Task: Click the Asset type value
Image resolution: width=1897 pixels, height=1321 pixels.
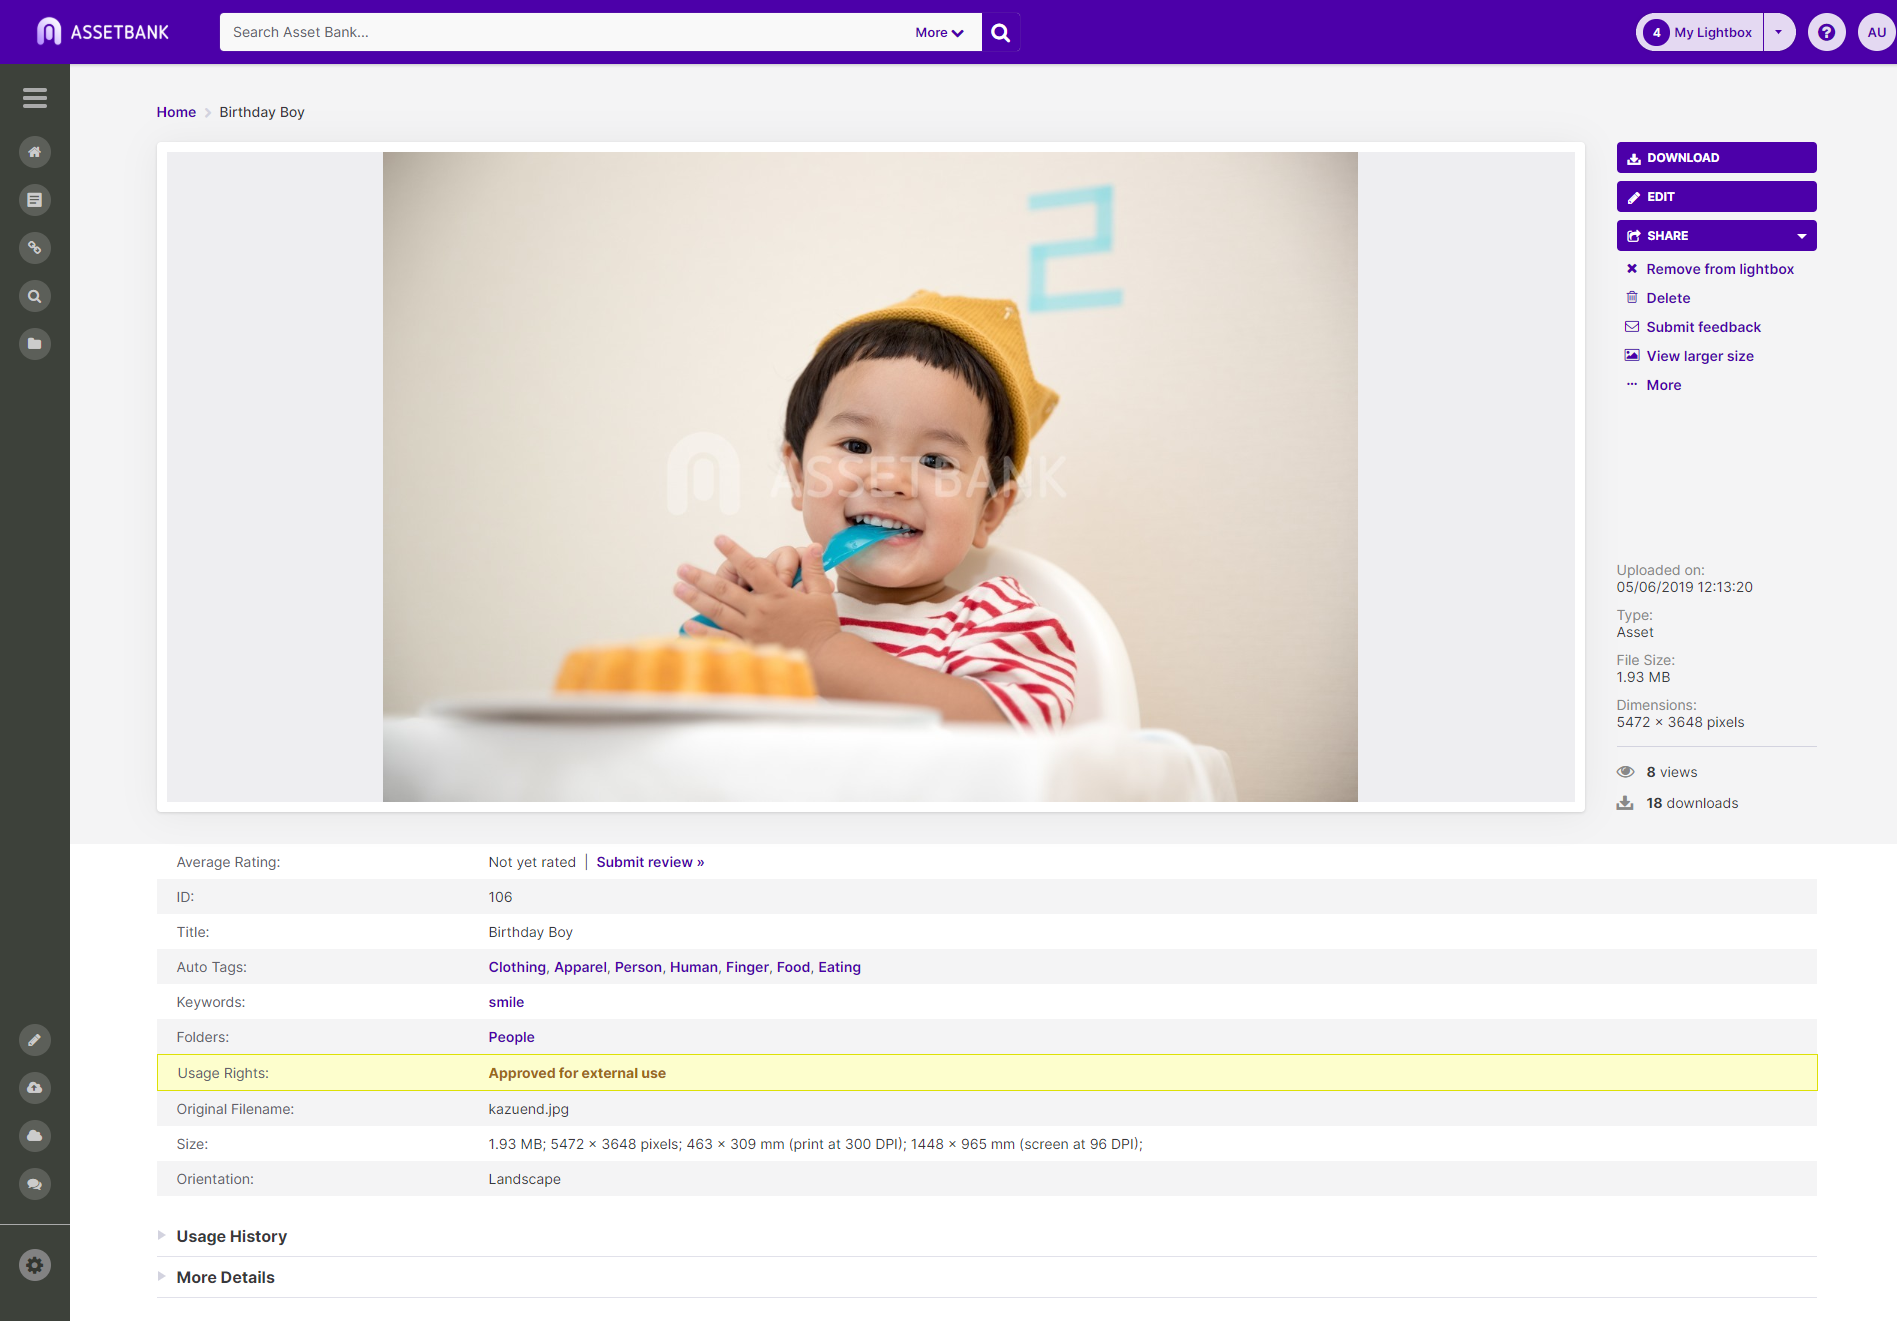Action: coord(1635,632)
